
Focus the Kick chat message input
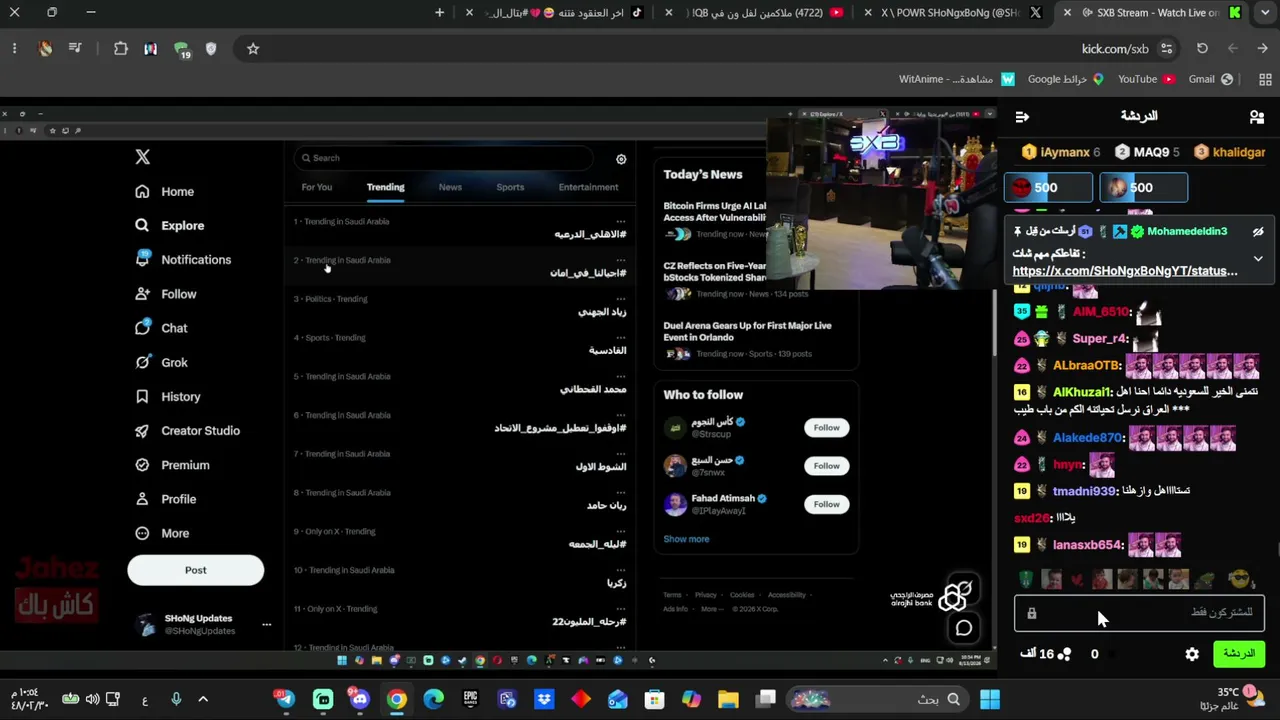[1140, 613]
